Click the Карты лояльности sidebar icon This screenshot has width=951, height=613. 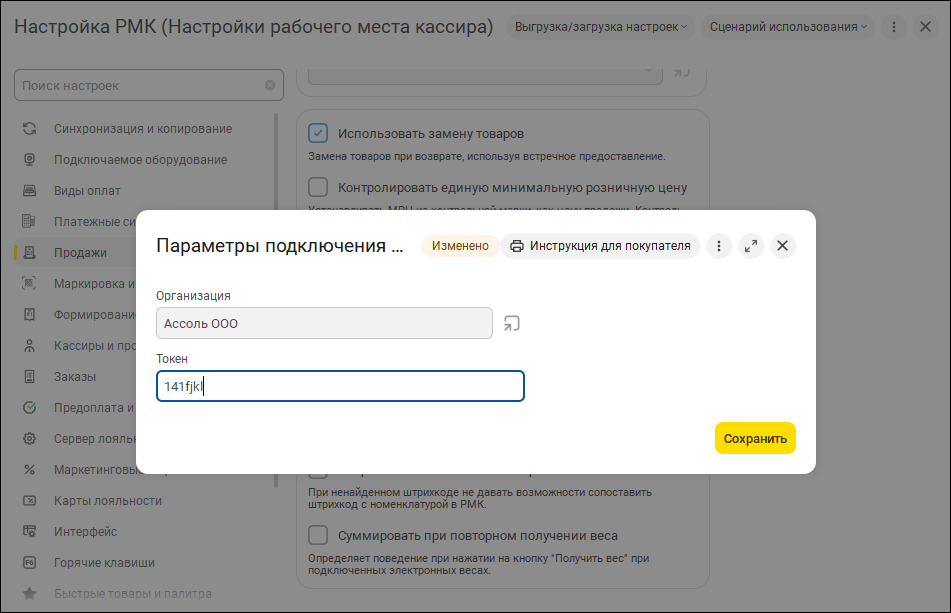pyautogui.click(x=30, y=501)
